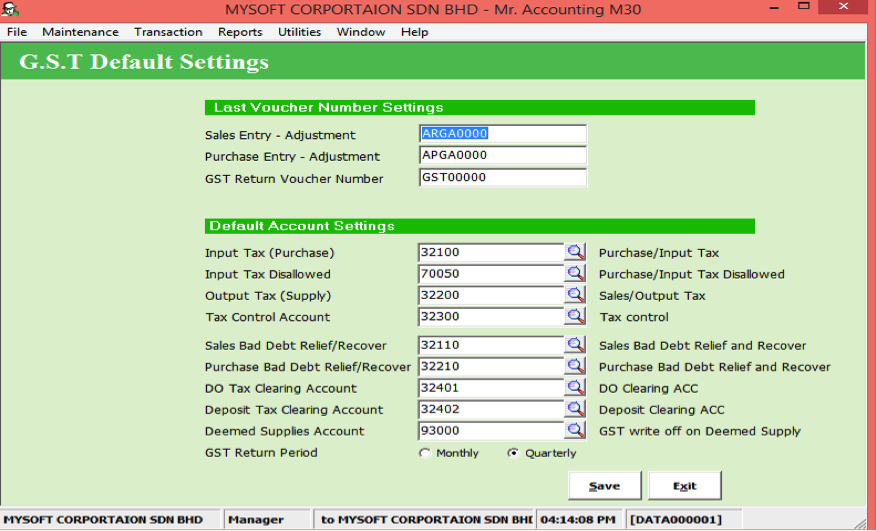Screen dimensions: 876x531
Task: Select Quarterly GST return period
Action: [x=514, y=453]
